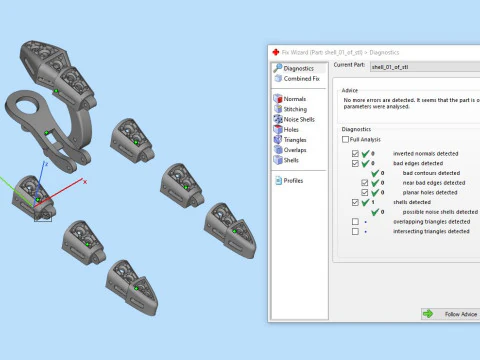Click the red cross Fix Wizard icon
Image resolution: width=480 pixels, height=360 pixels.
(276, 52)
